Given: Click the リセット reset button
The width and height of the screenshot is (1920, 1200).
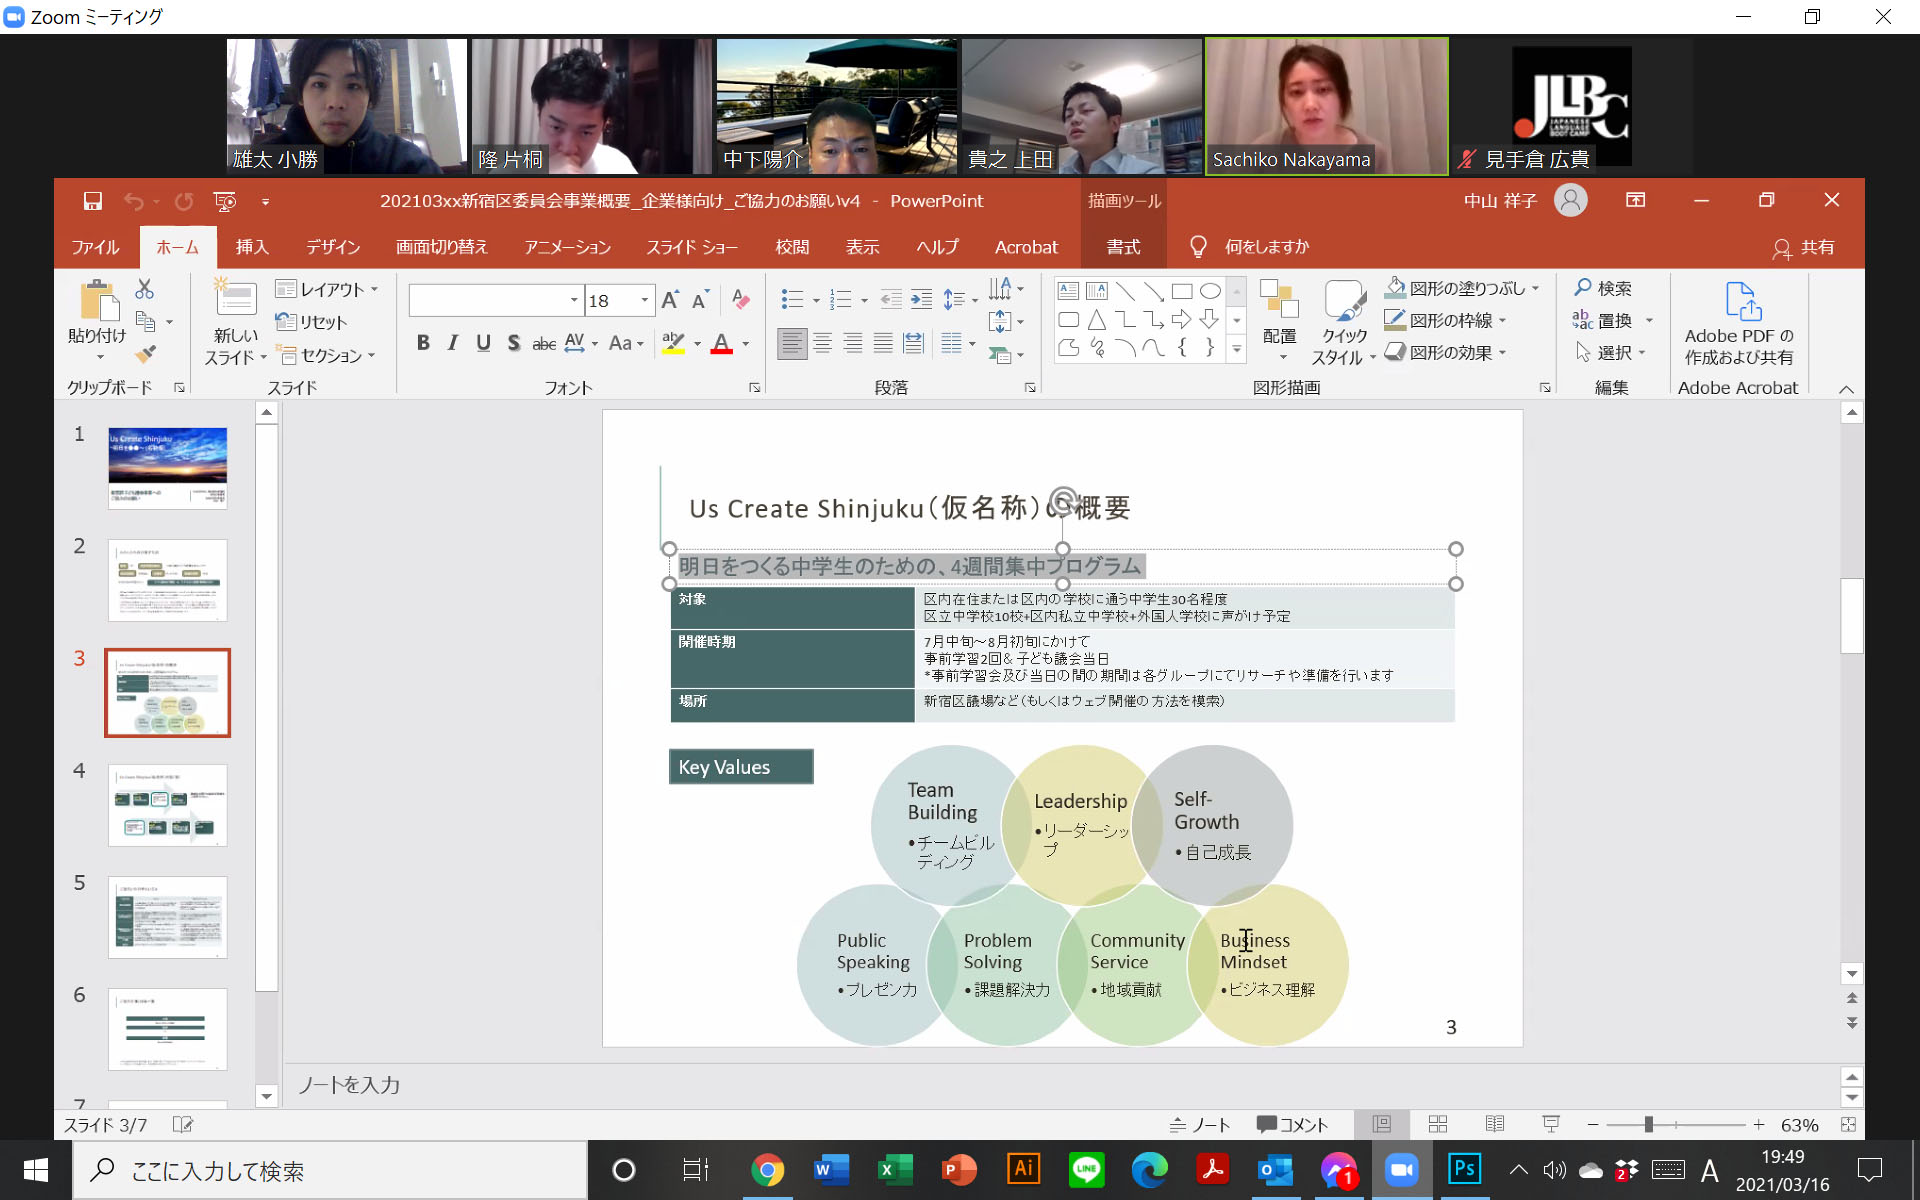Looking at the screenshot, I should (312, 322).
